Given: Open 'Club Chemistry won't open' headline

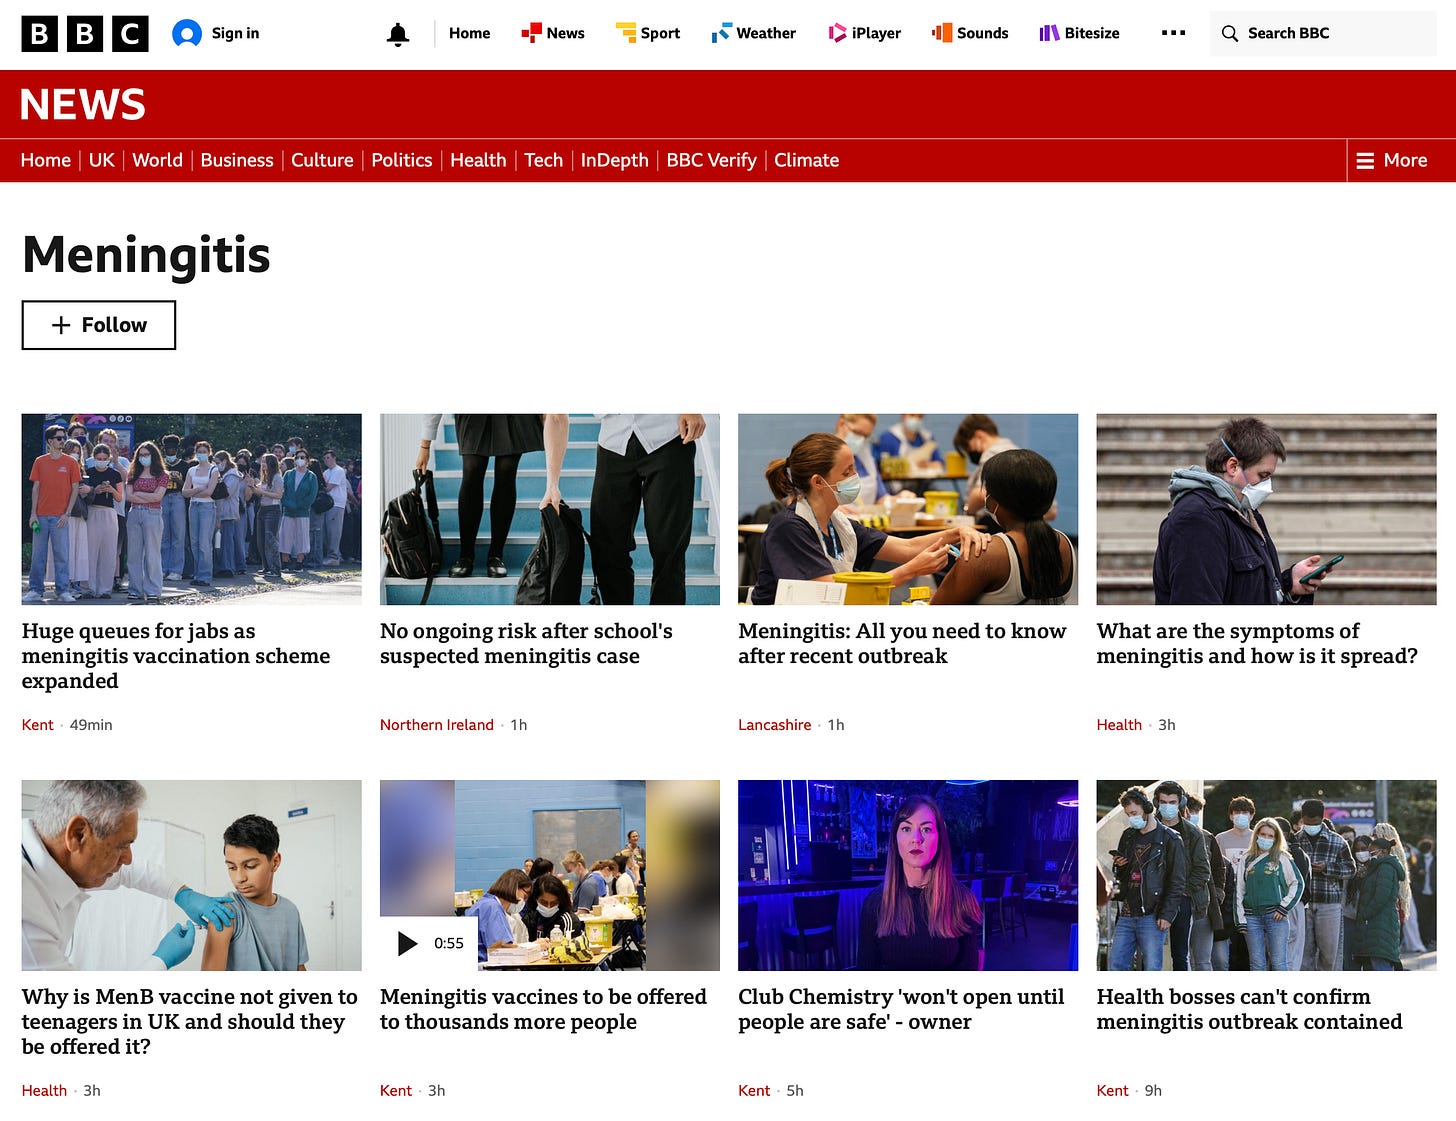Looking at the screenshot, I should [901, 1010].
